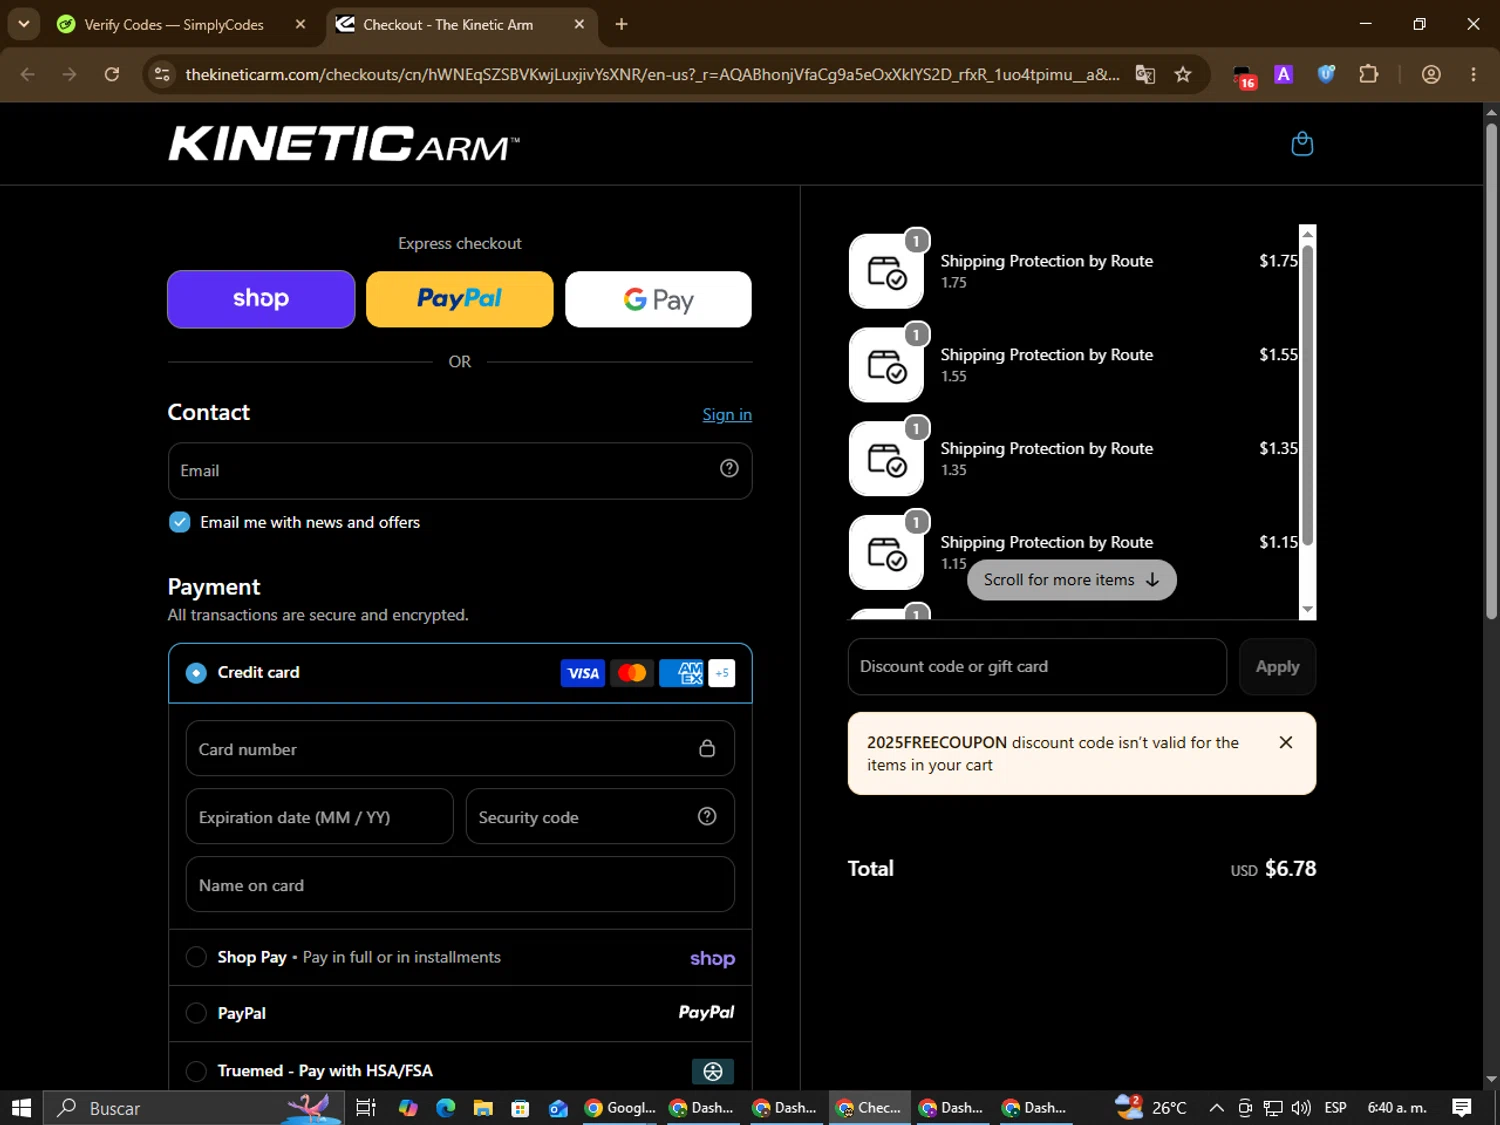Click the Mastercard logo
The width and height of the screenshot is (1500, 1125).
tap(632, 673)
